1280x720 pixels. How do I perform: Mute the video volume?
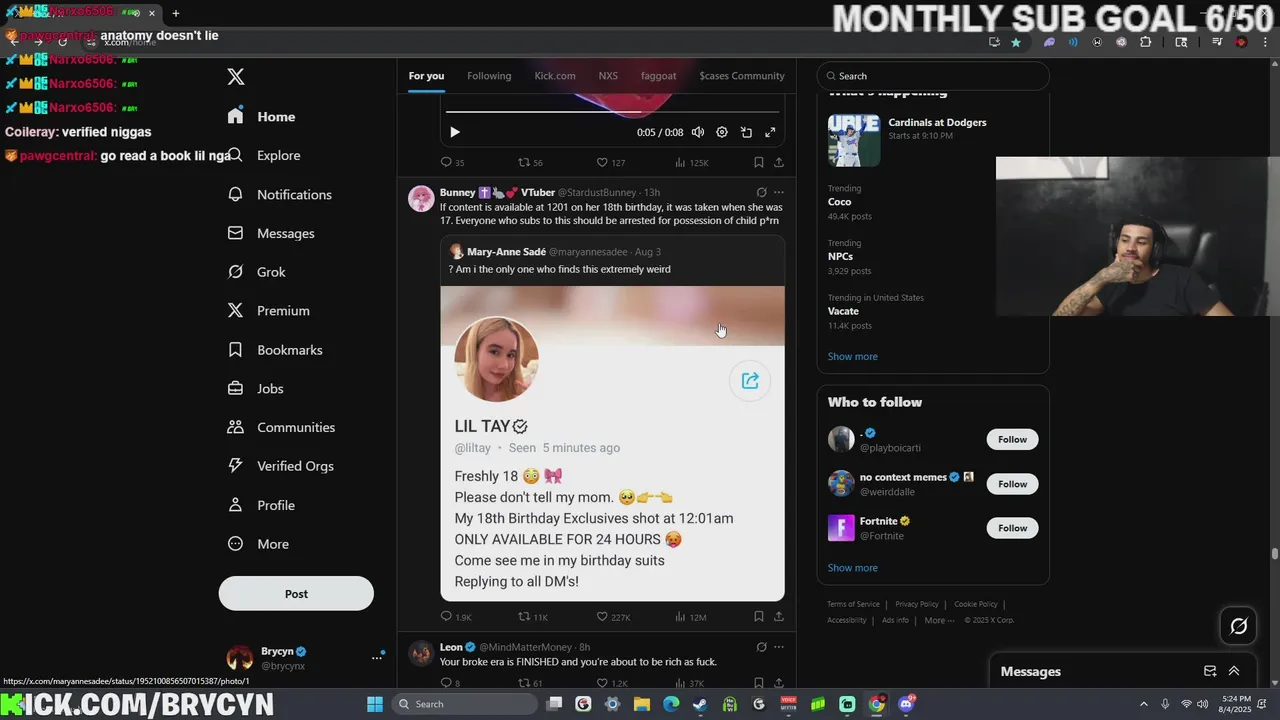698,132
